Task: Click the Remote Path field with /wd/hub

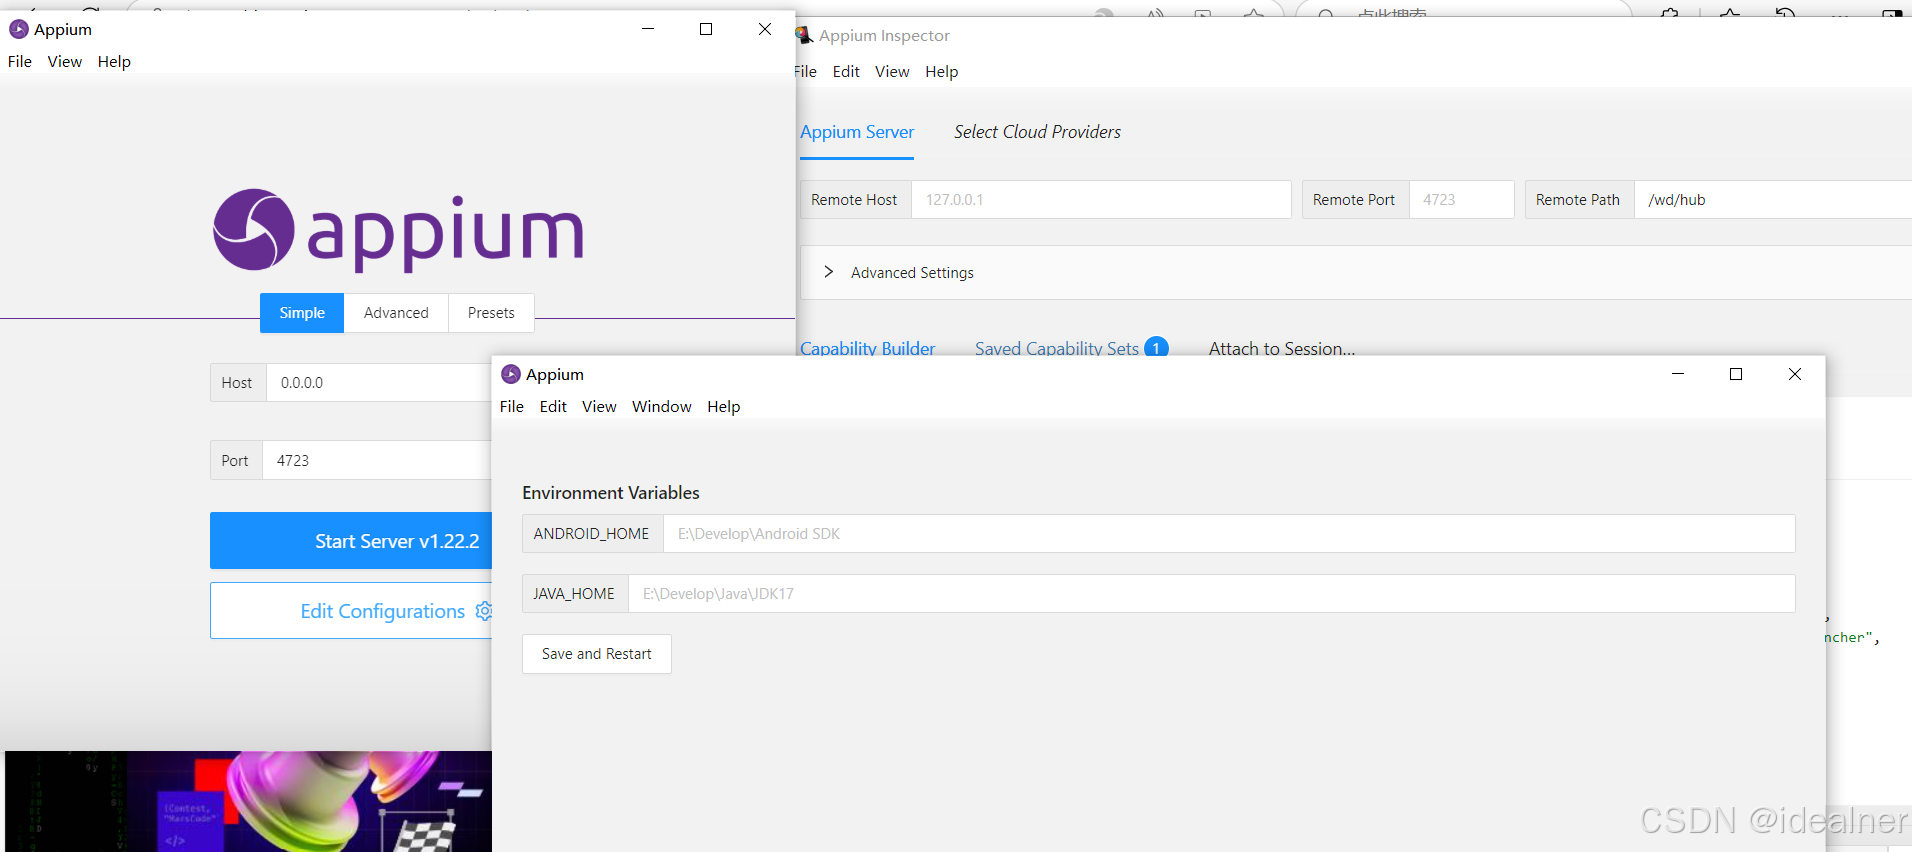Action: (x=1773, y=200)
